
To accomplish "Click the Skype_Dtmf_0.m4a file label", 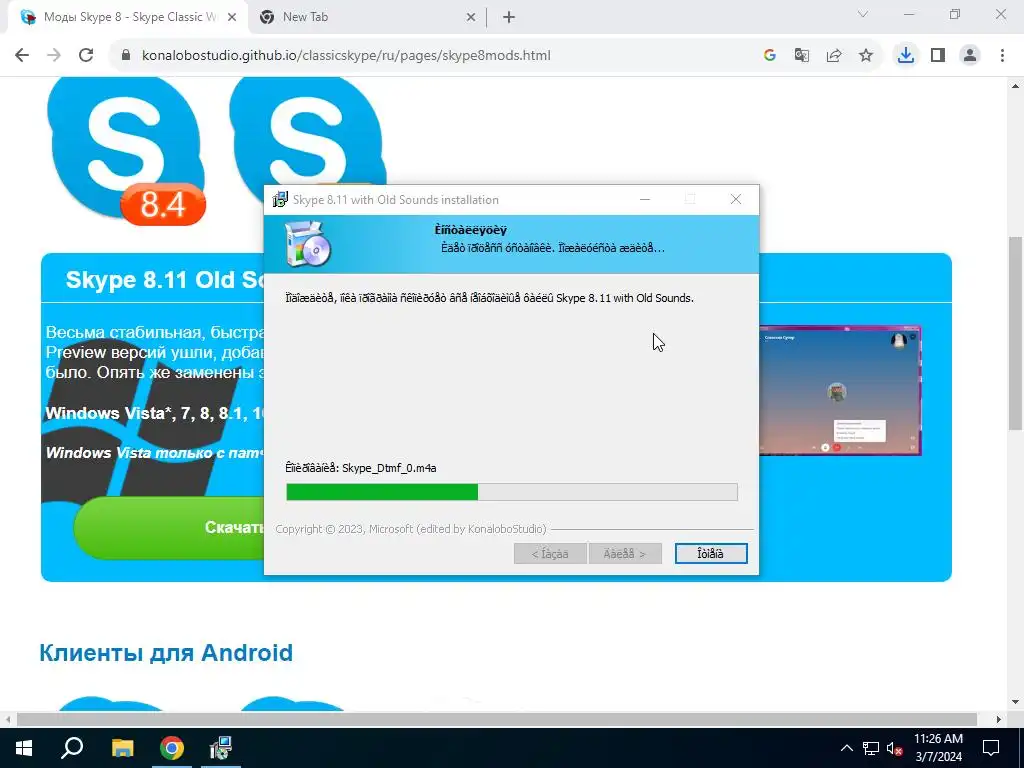I will 389,468.
